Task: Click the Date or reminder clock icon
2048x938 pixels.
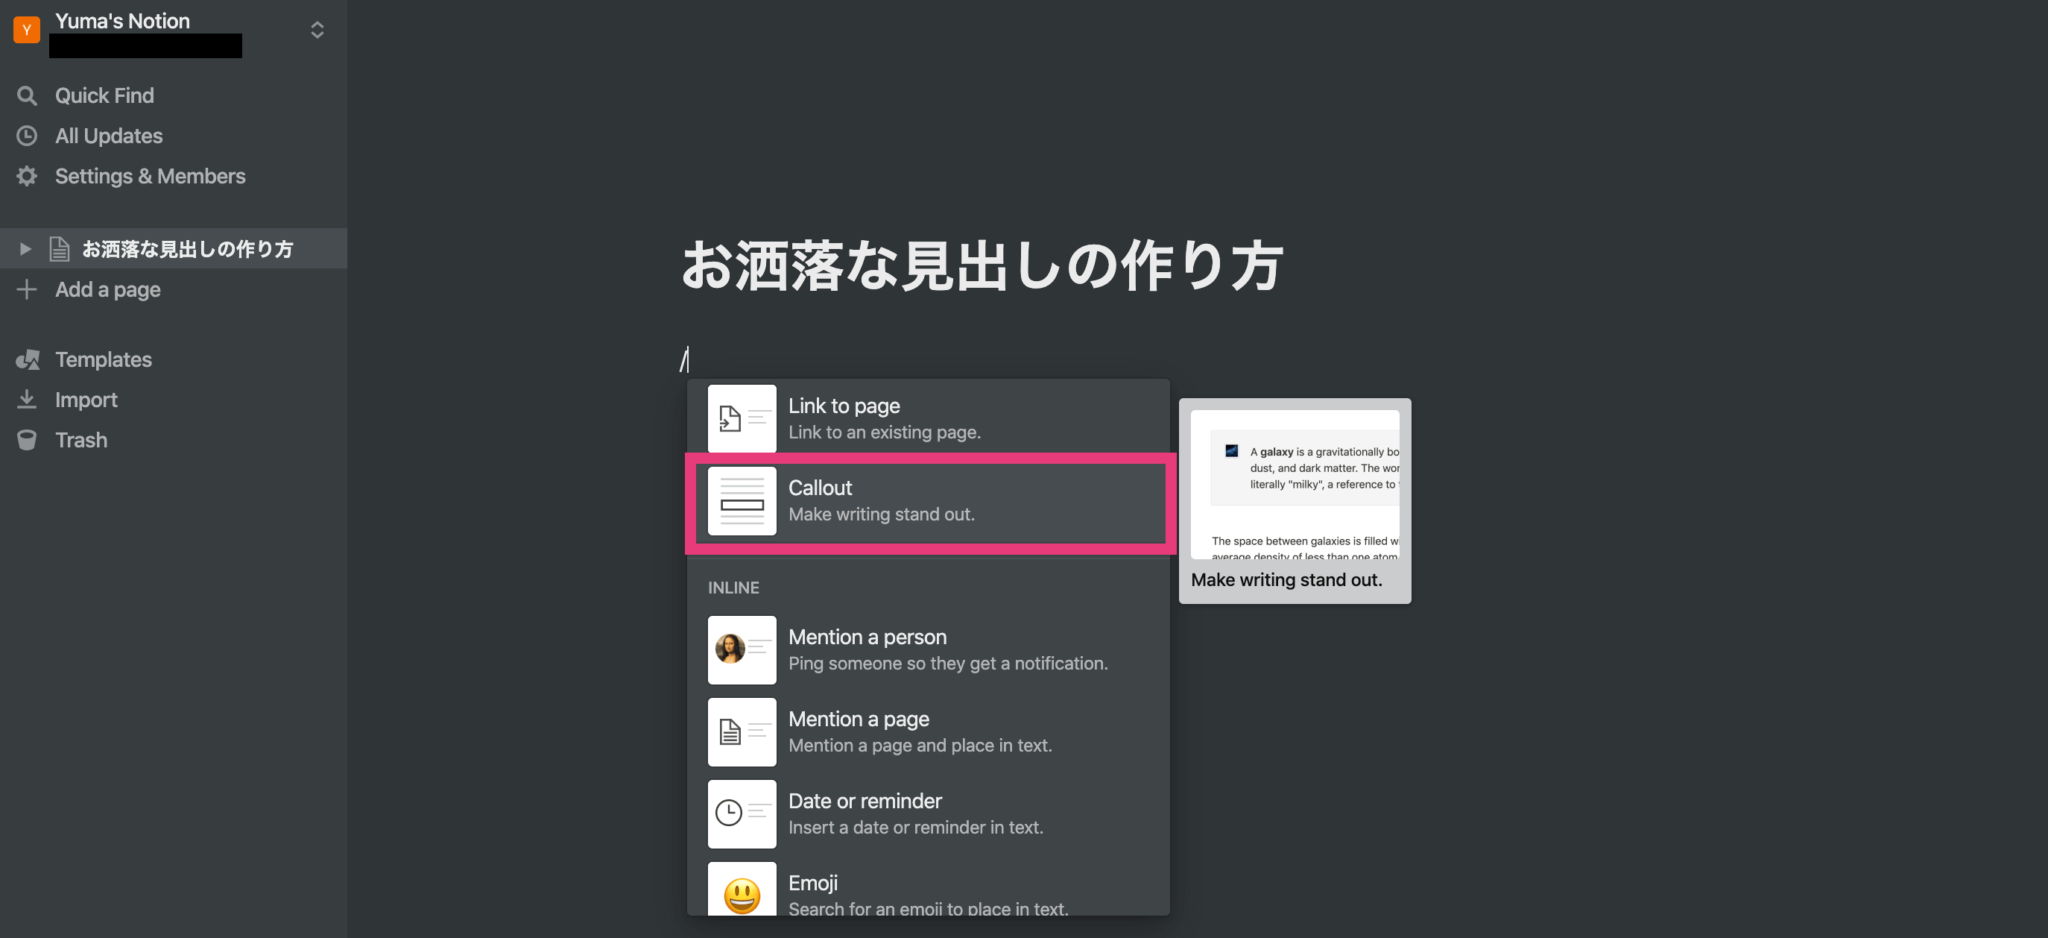Action: coord(741,813)
